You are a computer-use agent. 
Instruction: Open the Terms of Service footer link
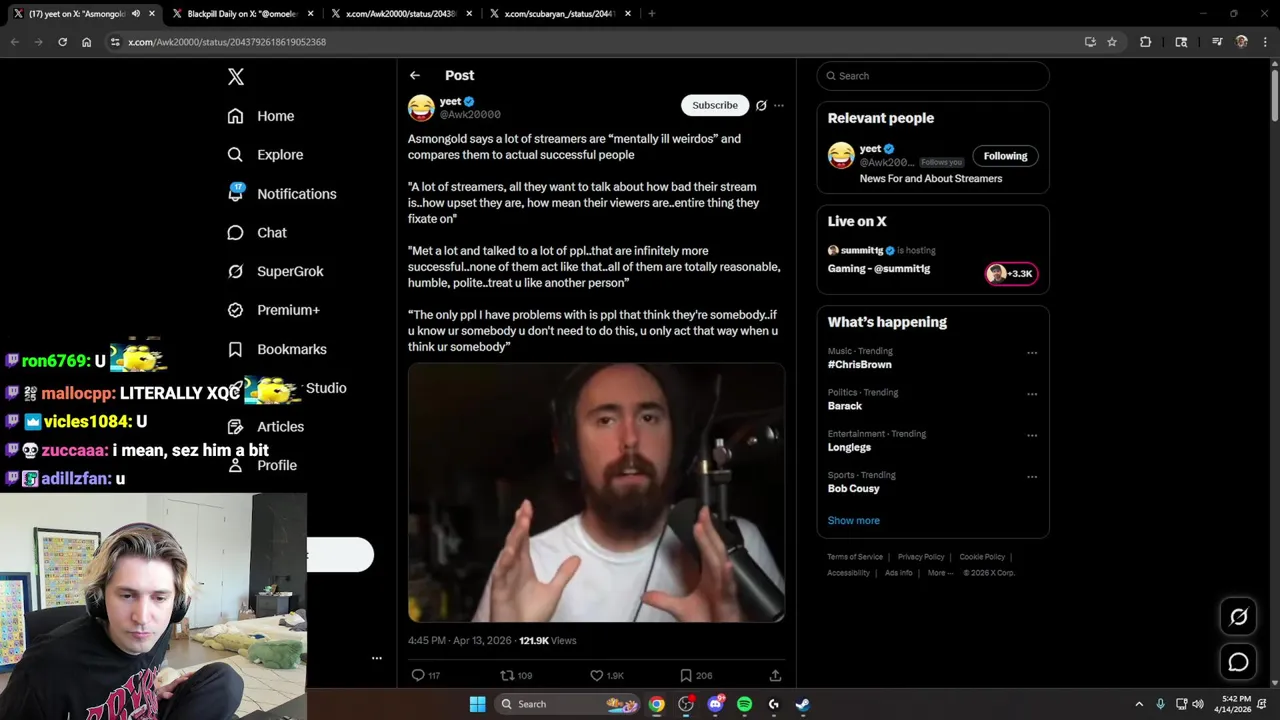coord(855,557)
